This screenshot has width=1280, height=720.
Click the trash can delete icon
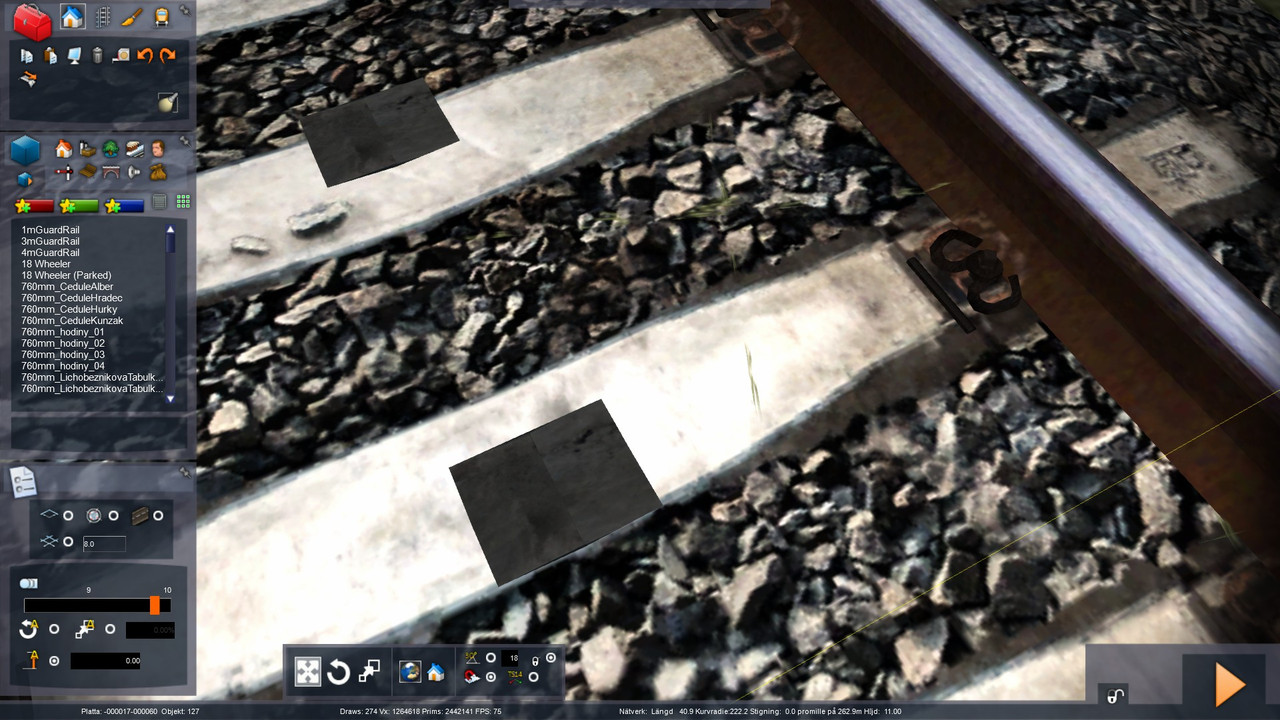point(97,55)
